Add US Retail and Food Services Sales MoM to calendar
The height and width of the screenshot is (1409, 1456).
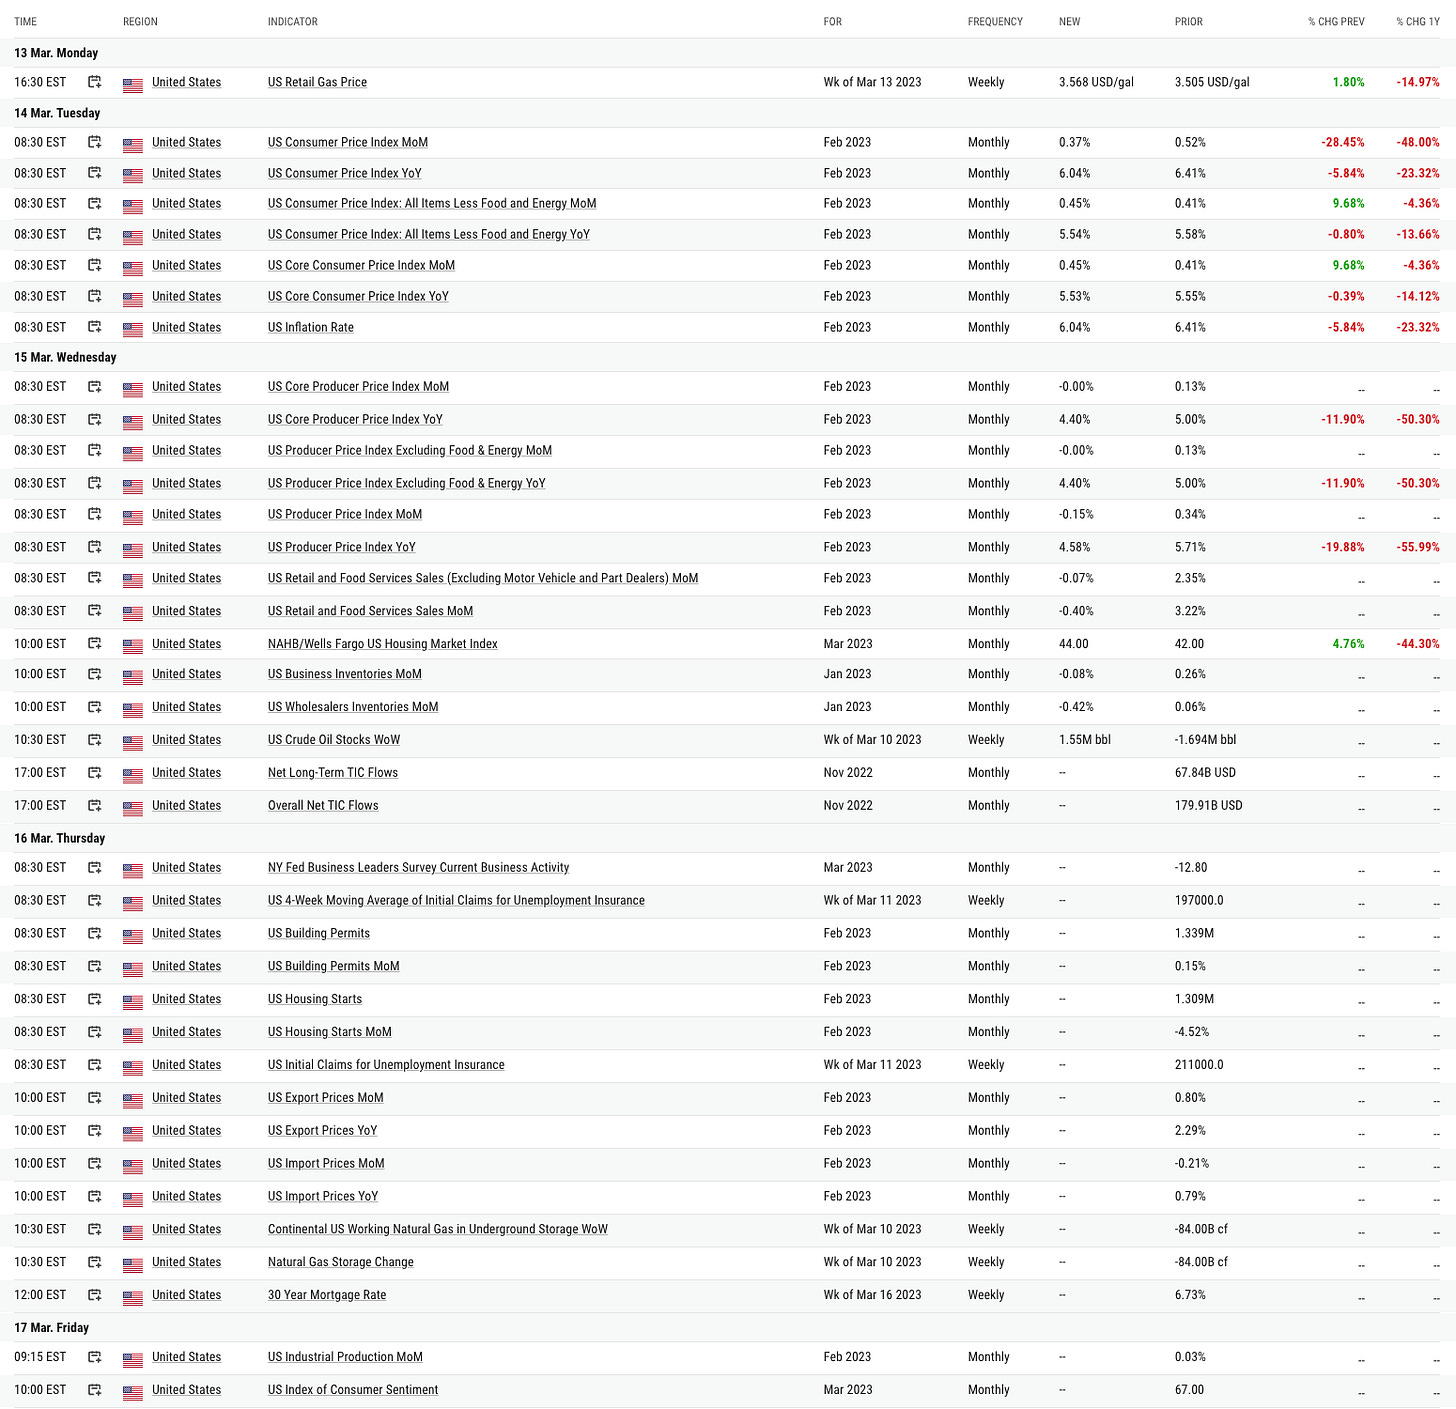coord(95,611)
